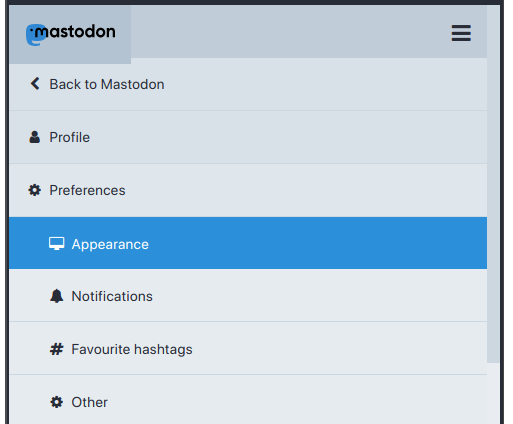Image resolution: width=513 pixels, height=424 pixels.
Task: Click the Preferences gear icon
Action: click(x=35, y=190)
